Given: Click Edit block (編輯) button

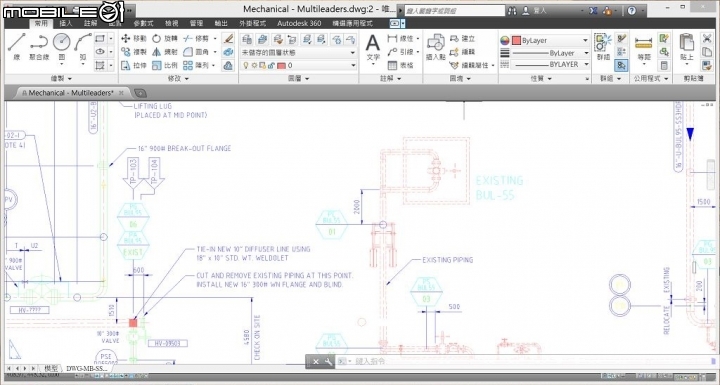Looking at the screenshot, I should pyautogui.click(x=463, y=52).
